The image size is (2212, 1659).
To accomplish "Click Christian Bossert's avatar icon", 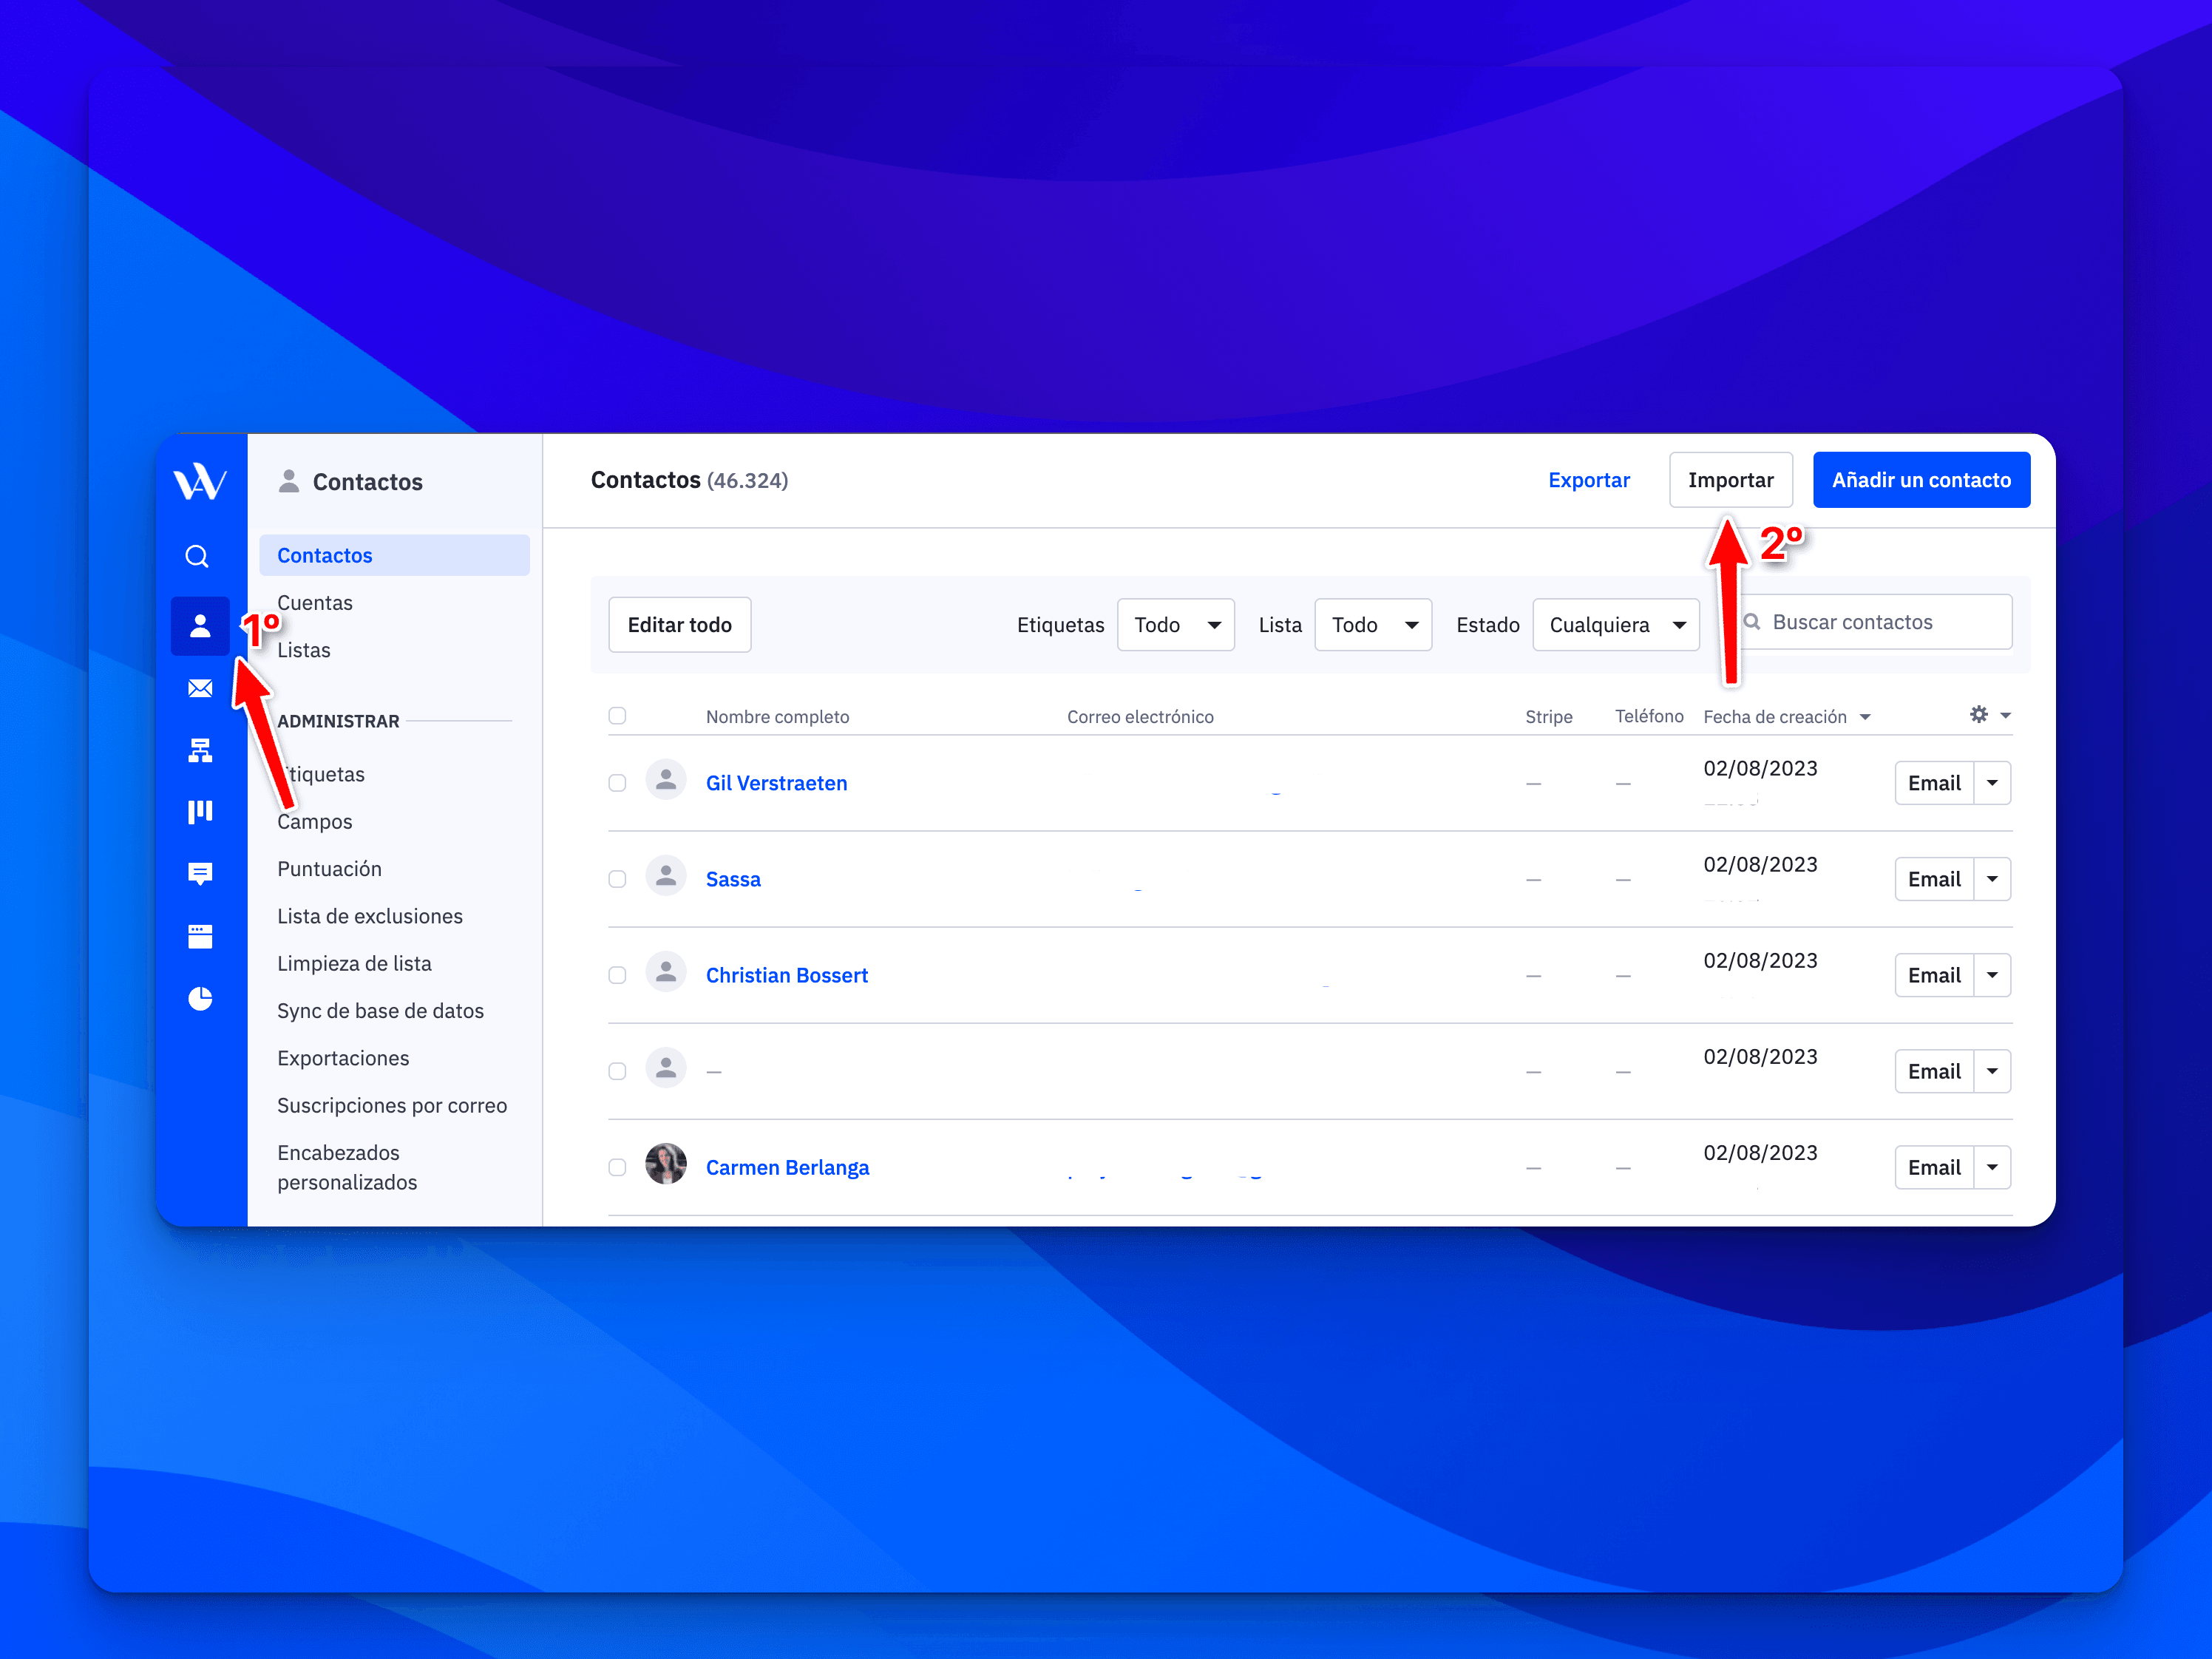I will (666, 972).
